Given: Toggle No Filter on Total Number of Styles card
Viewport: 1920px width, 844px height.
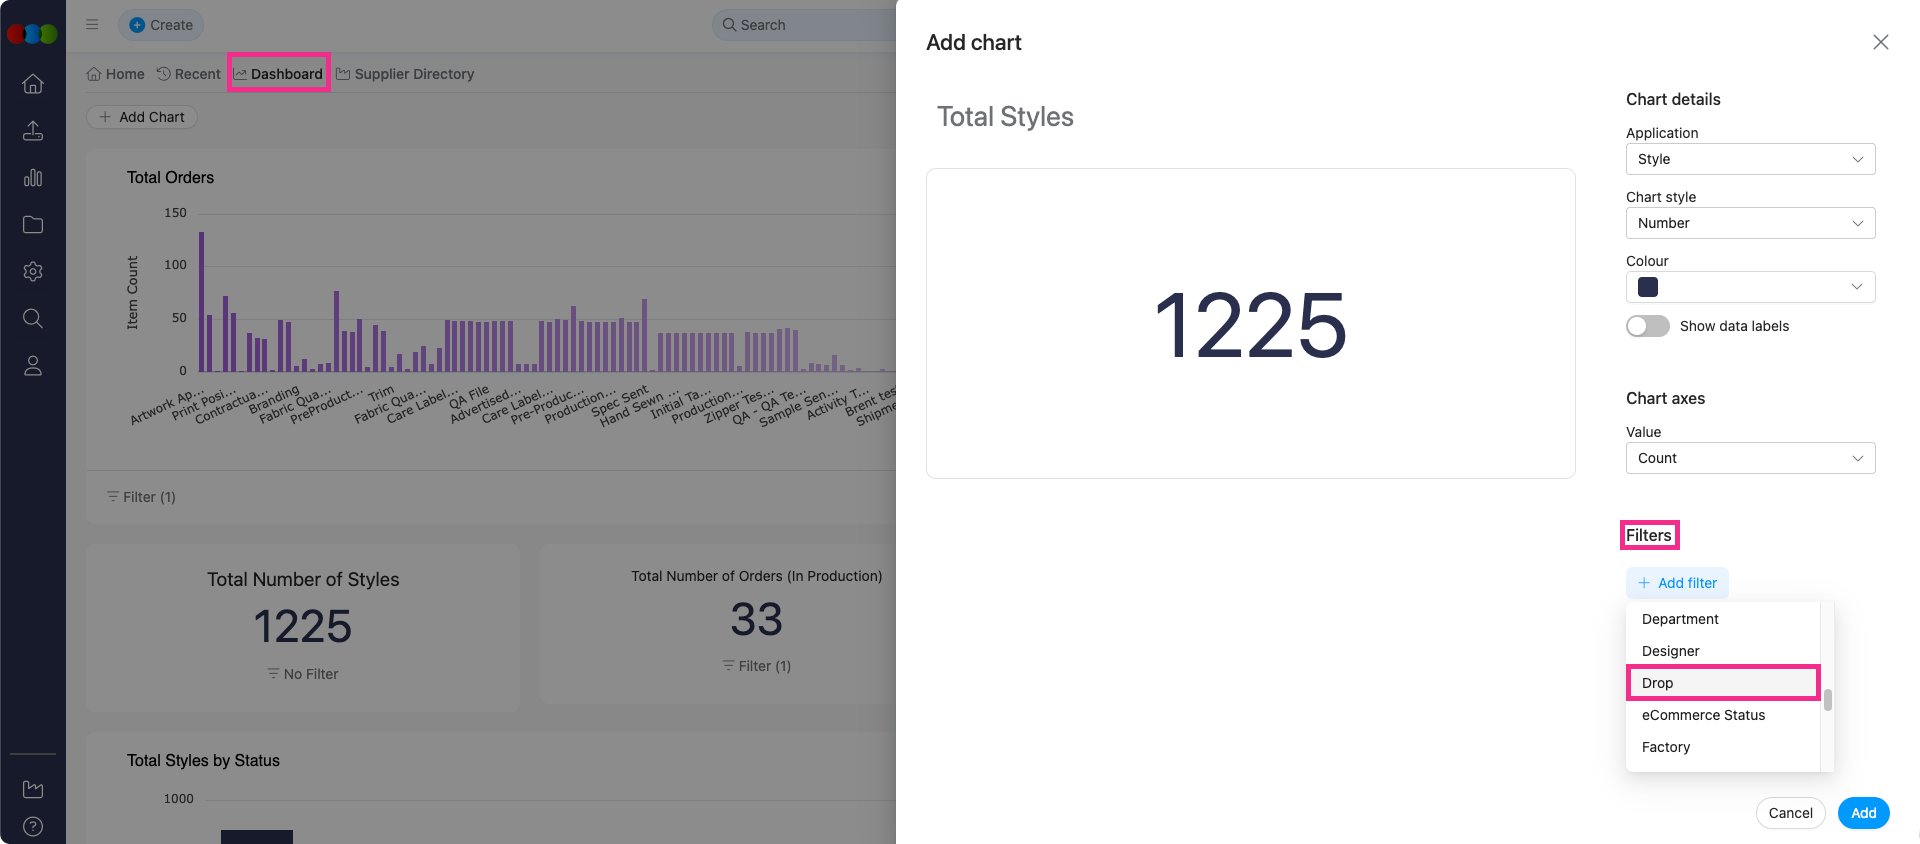Looking at the screenshot, I should pos(302,673).
